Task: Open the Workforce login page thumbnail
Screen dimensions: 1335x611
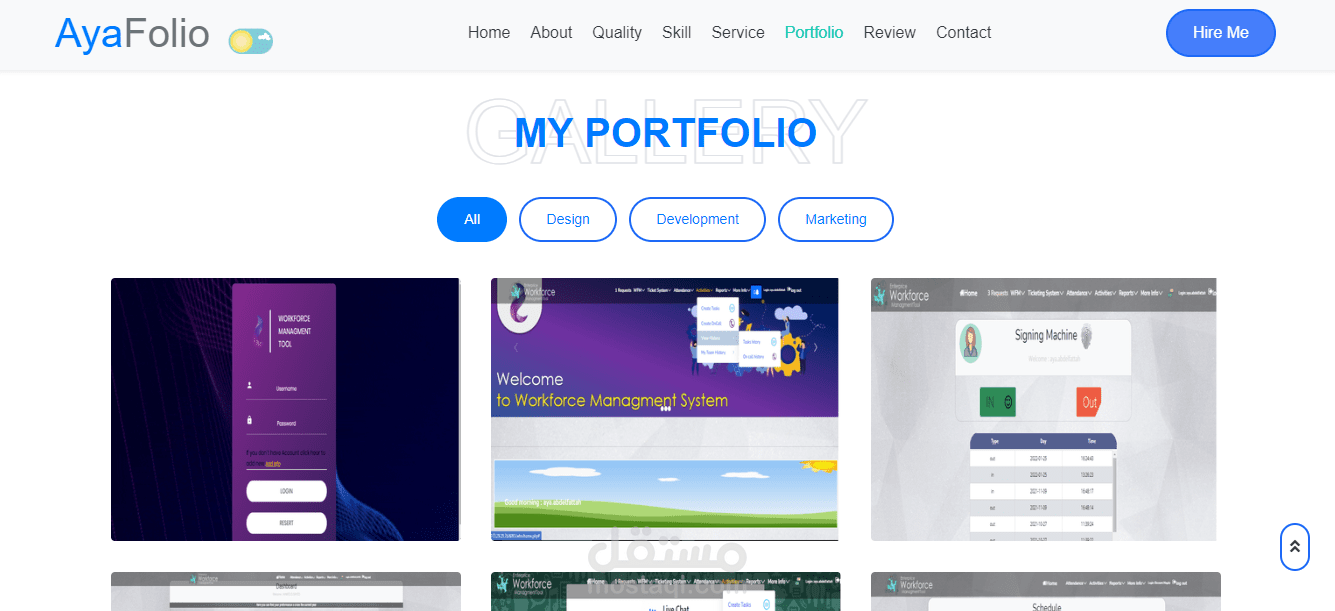Action: [x=285, y=409]
